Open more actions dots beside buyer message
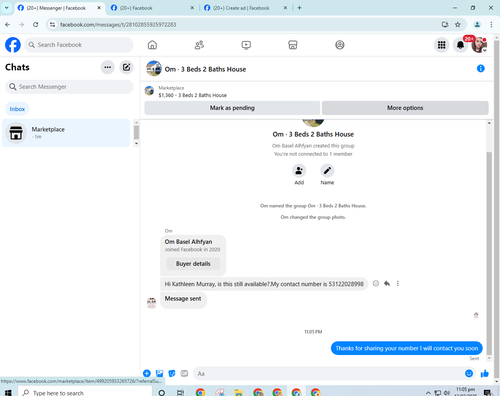The image size is (500, 396). tap(398, 284)
